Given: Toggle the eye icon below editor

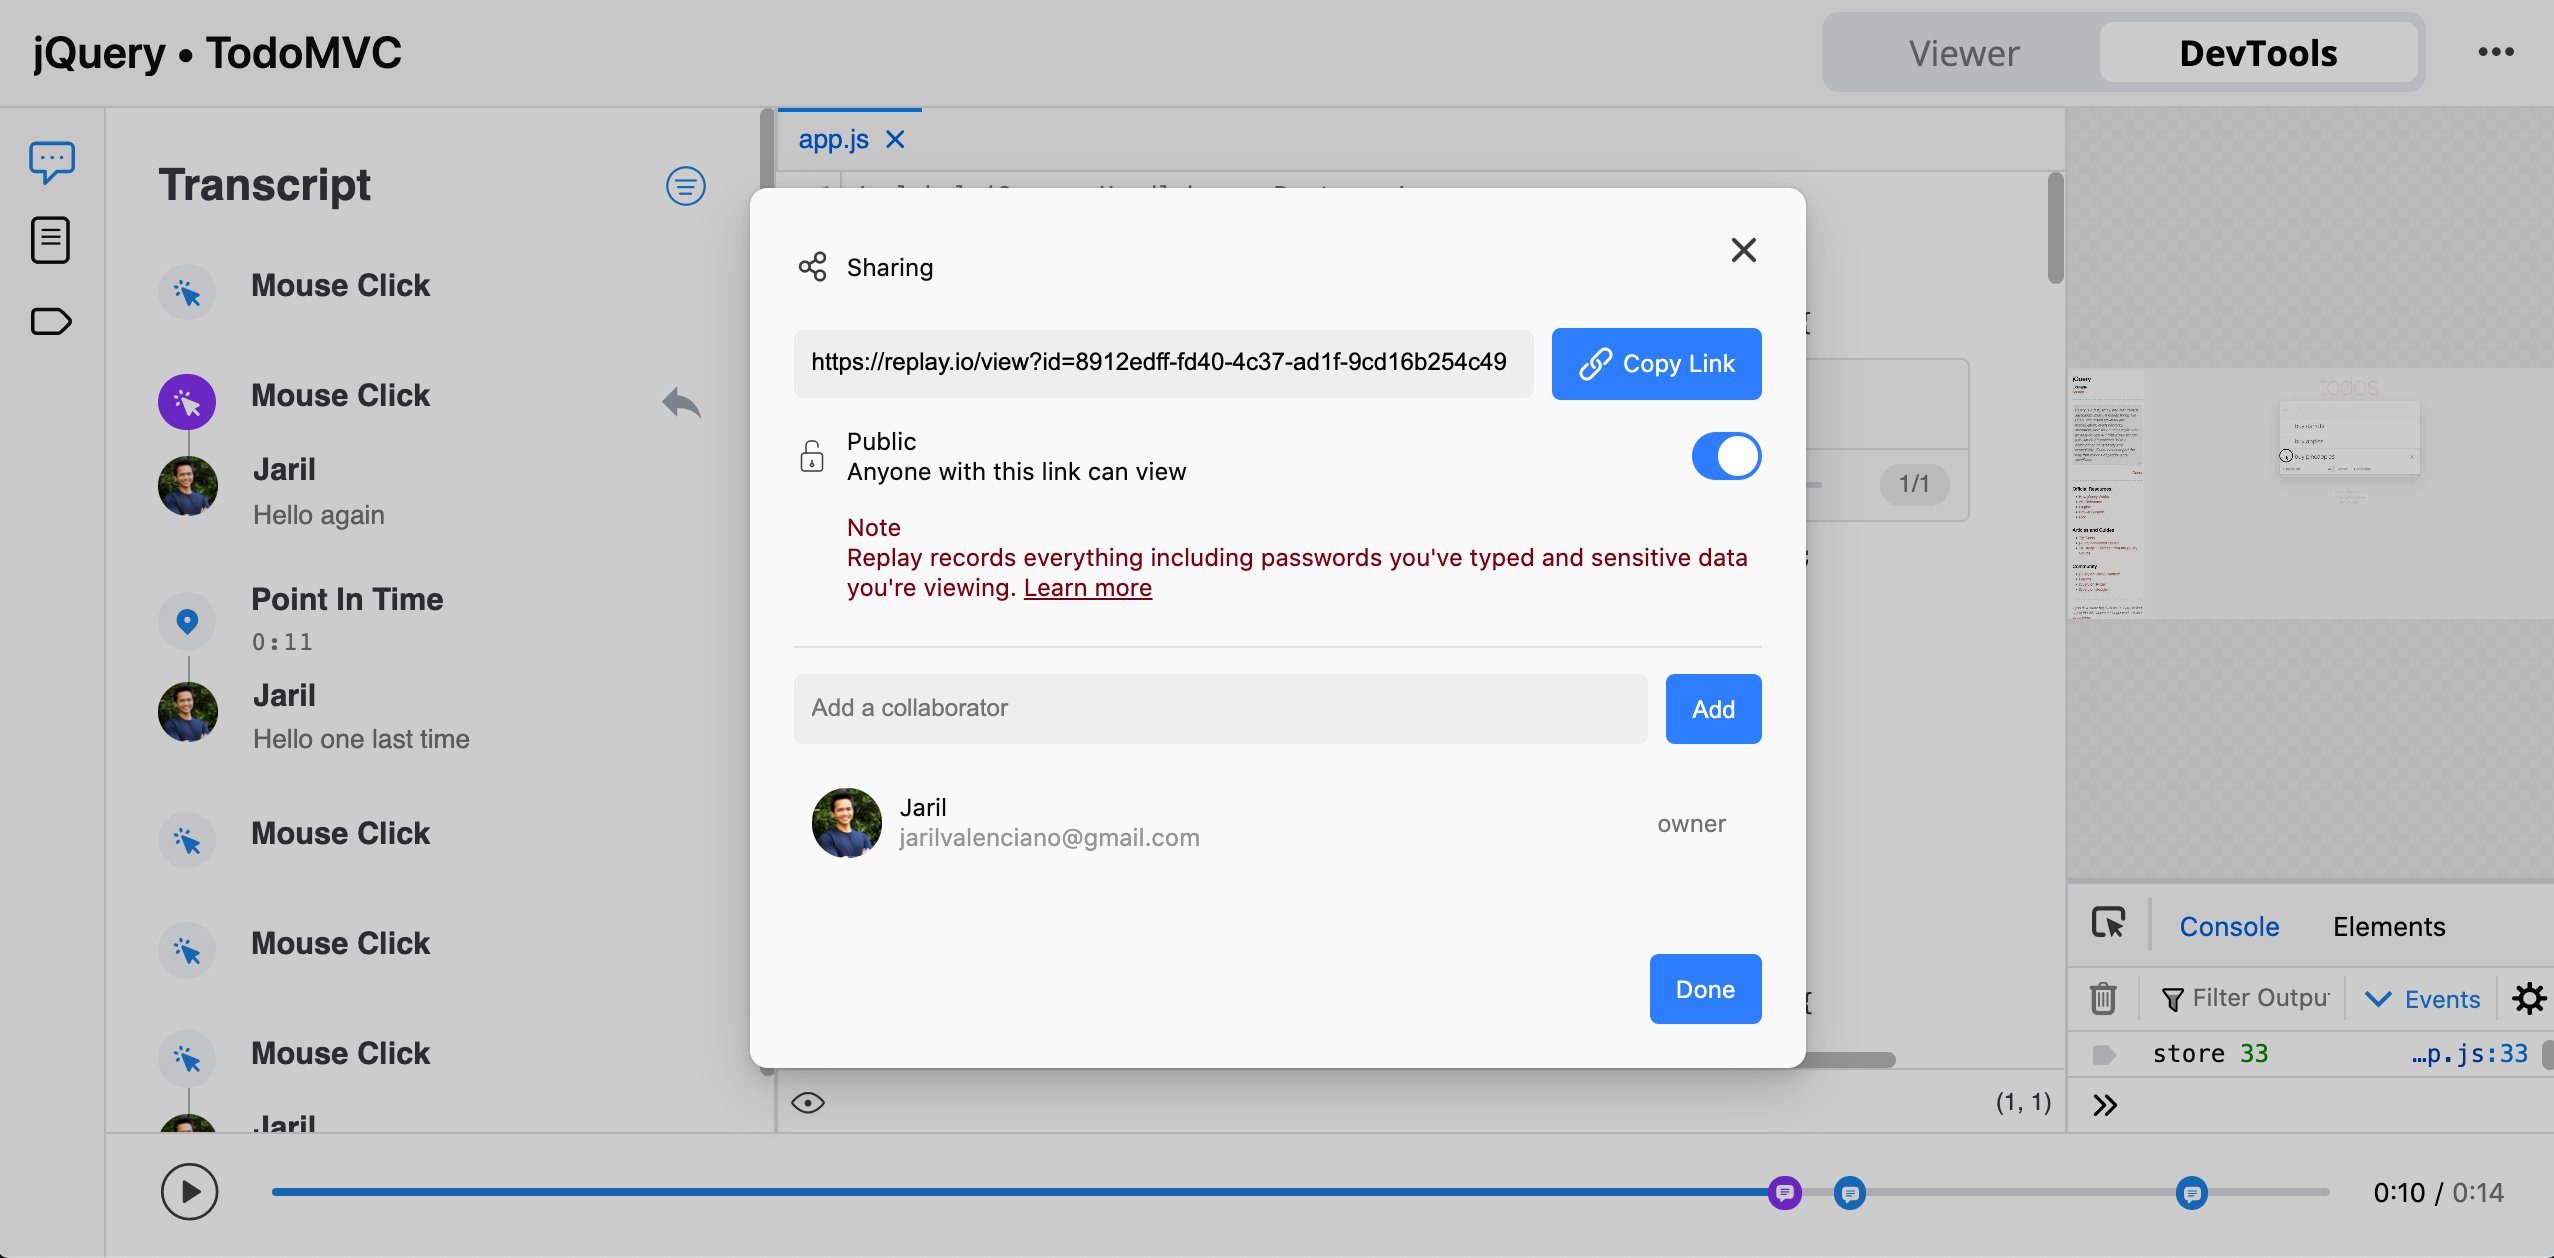Looking at the screenshot, I should [807, 1102].
